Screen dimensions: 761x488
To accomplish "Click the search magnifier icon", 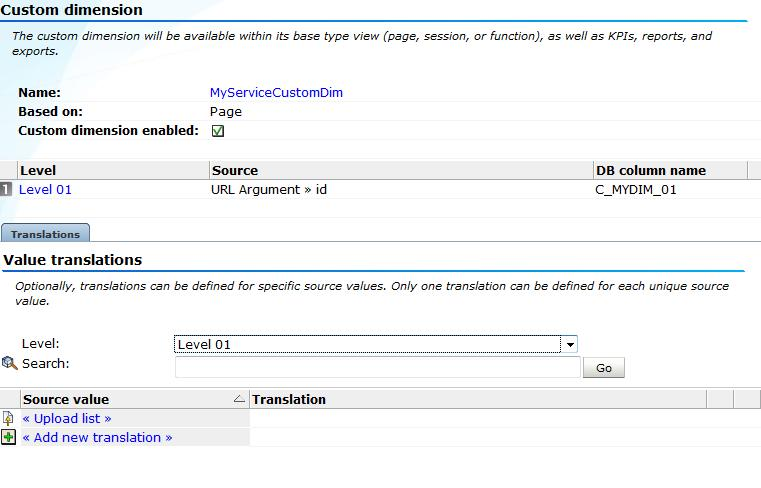I will 9,363.
